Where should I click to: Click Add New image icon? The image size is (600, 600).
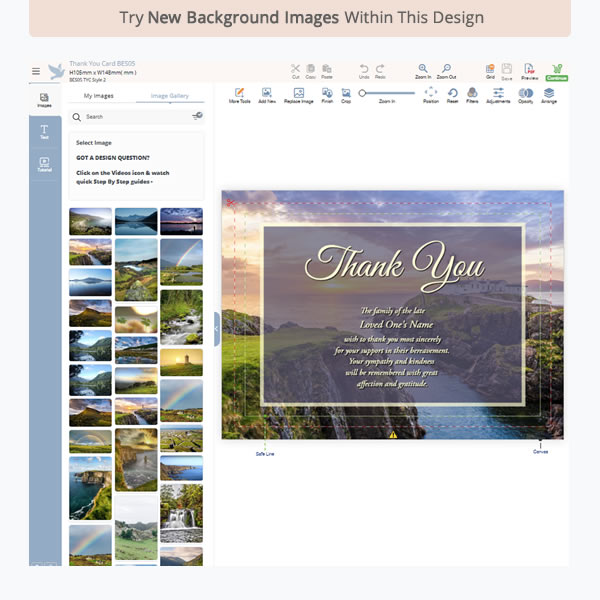point(267,95)
